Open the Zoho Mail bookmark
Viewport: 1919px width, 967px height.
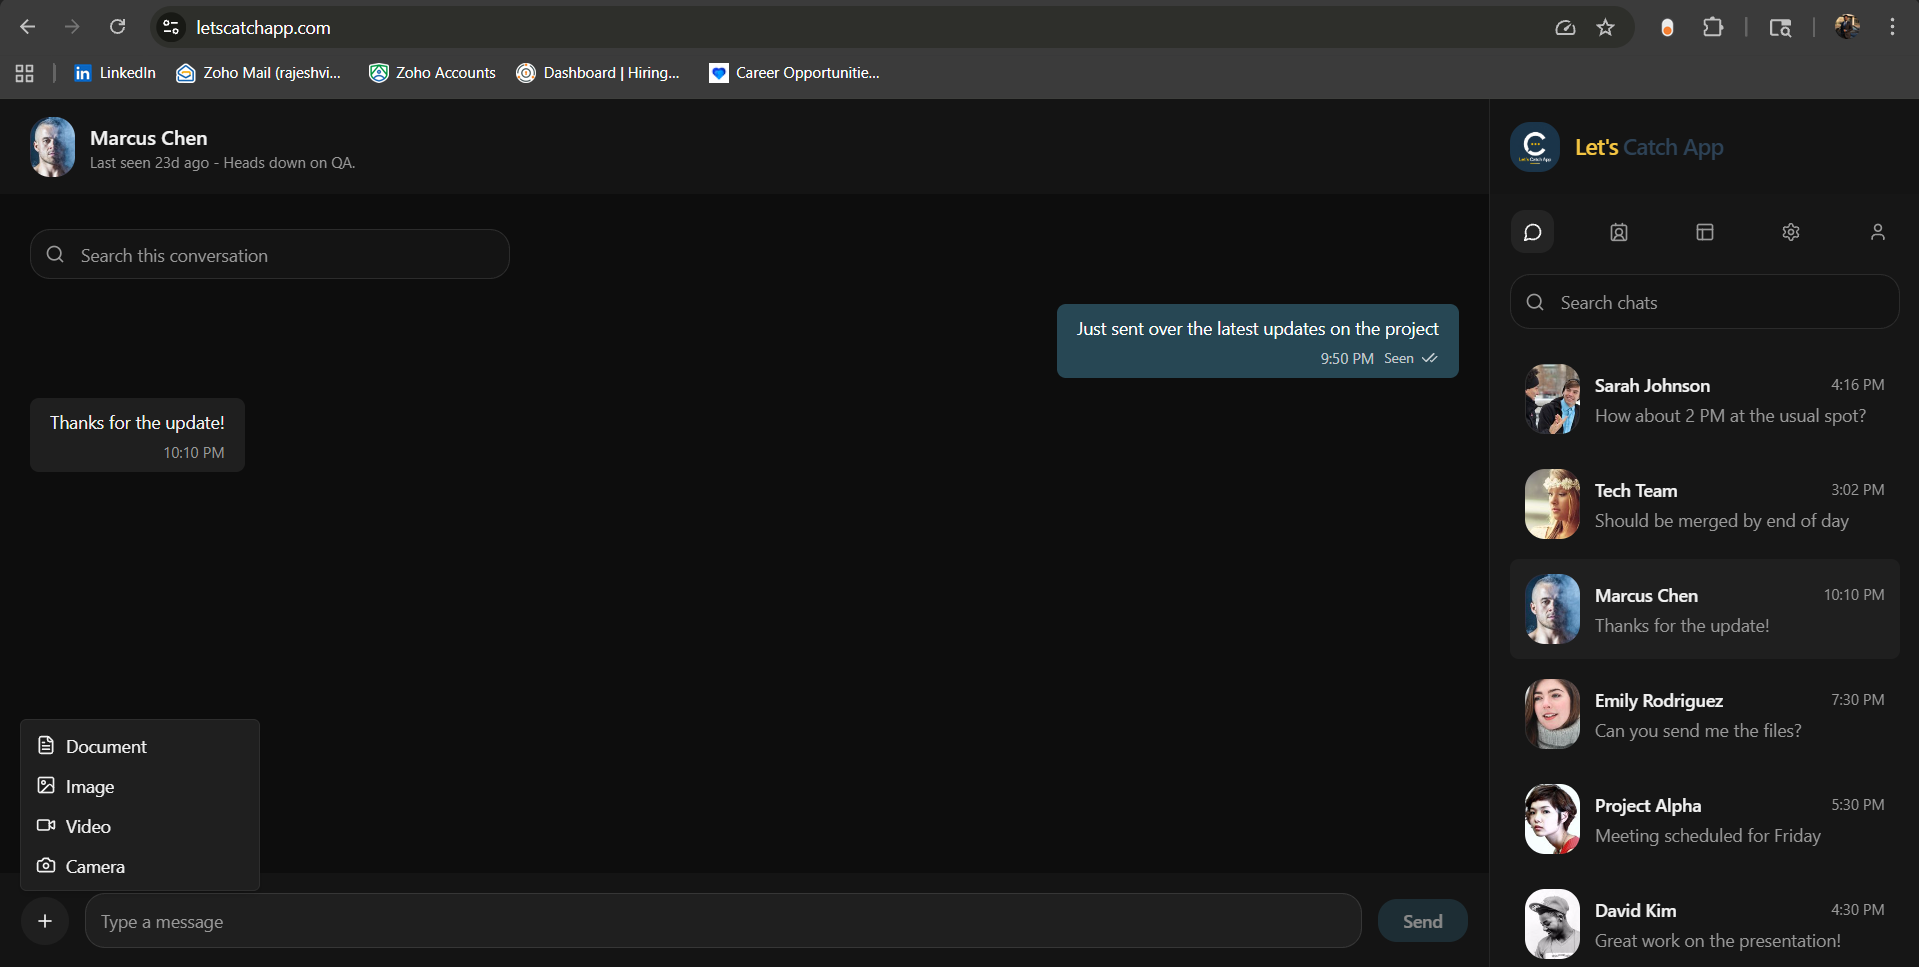point(259,72)
